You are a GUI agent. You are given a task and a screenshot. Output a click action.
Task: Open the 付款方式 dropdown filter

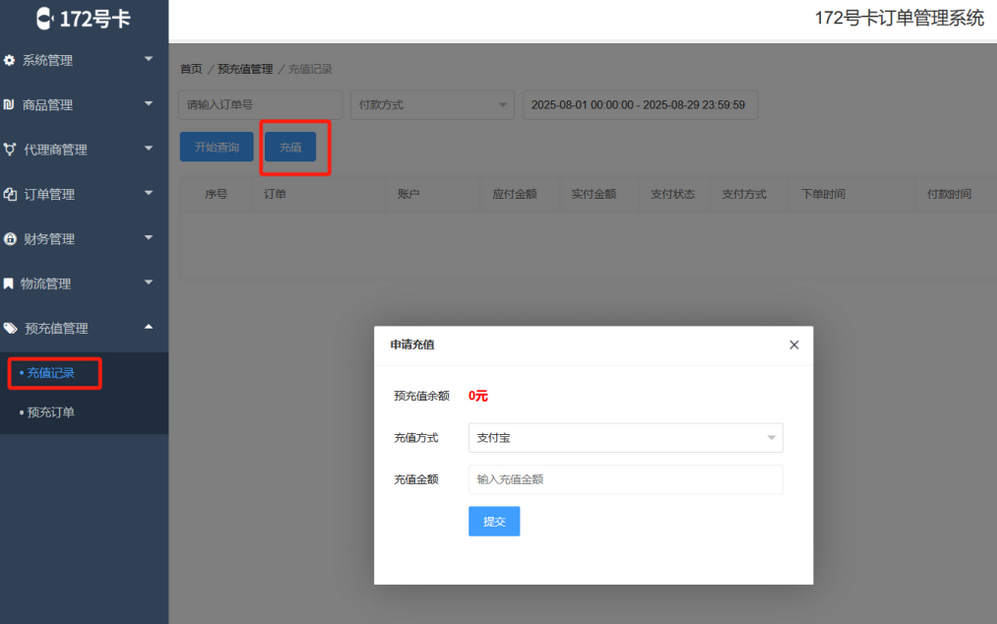click(432, 104)
